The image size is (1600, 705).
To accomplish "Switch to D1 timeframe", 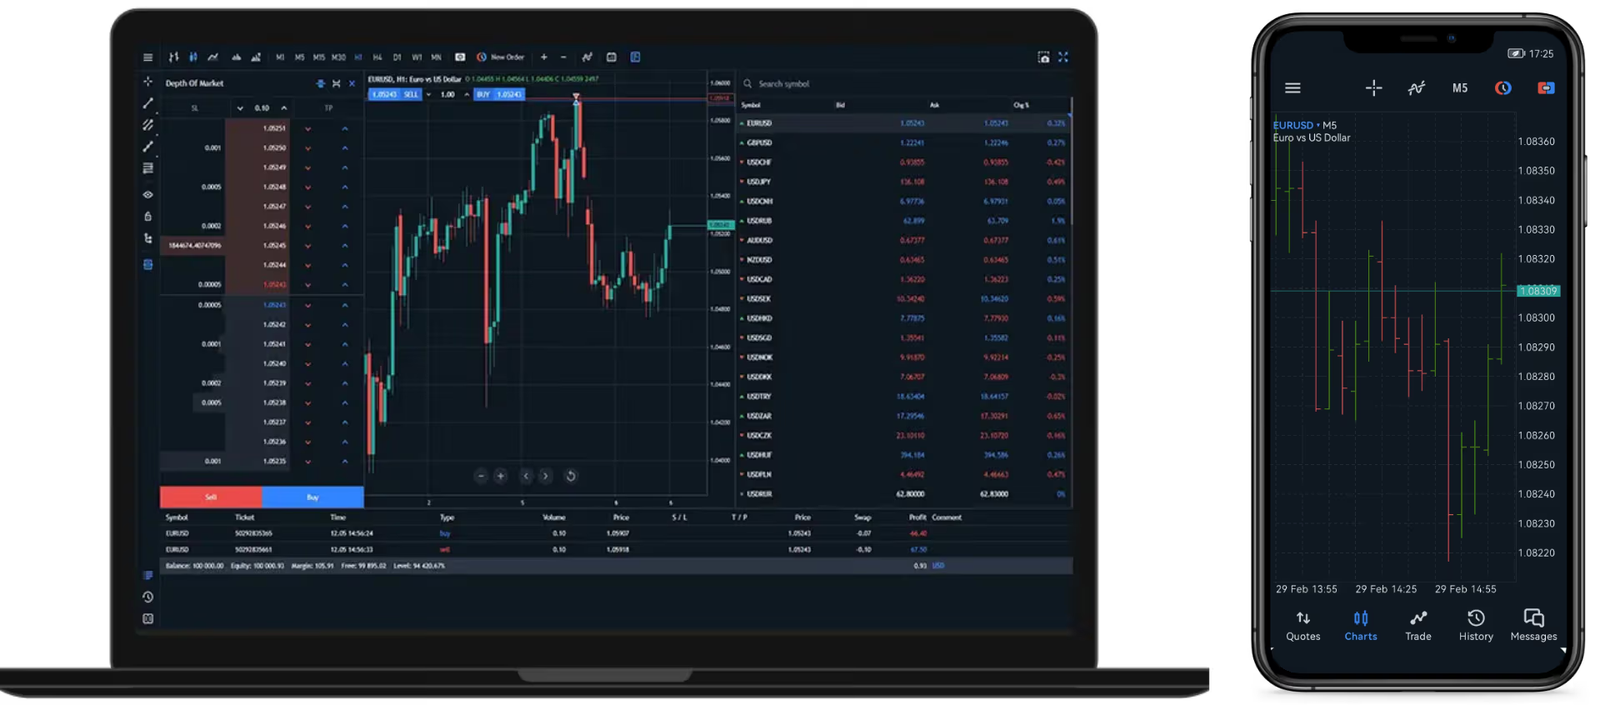I will point(397,58).
